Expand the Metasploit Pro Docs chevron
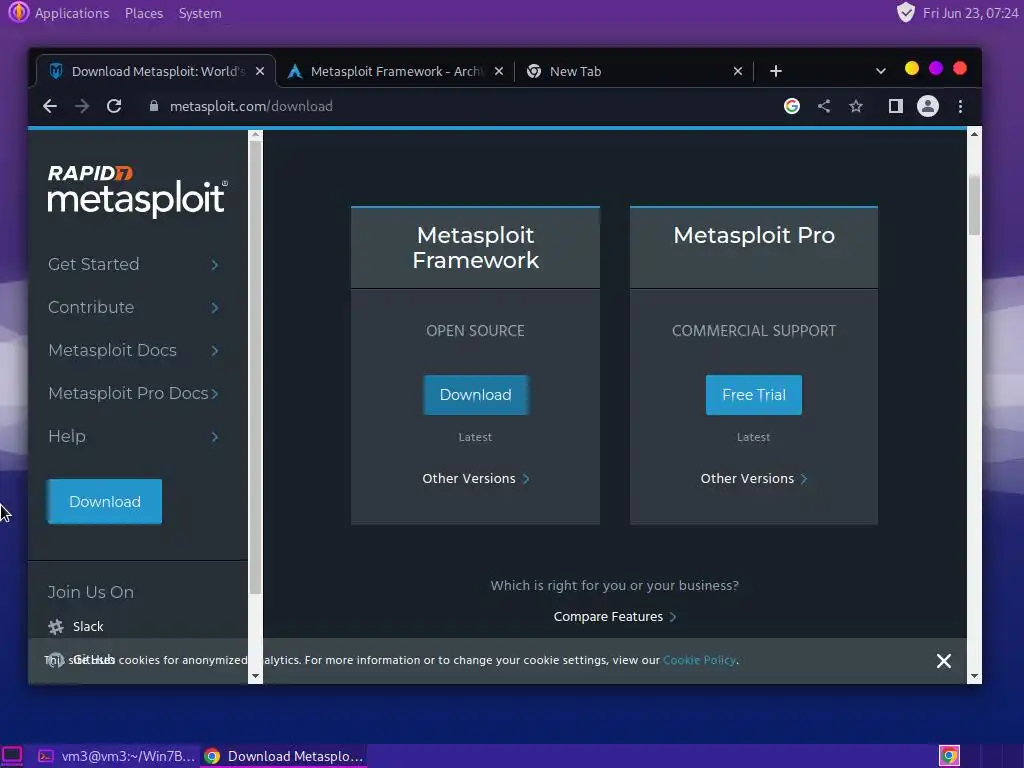Image resolution: width=1024 pixels, height=768 pixels. tap(215, 394)
